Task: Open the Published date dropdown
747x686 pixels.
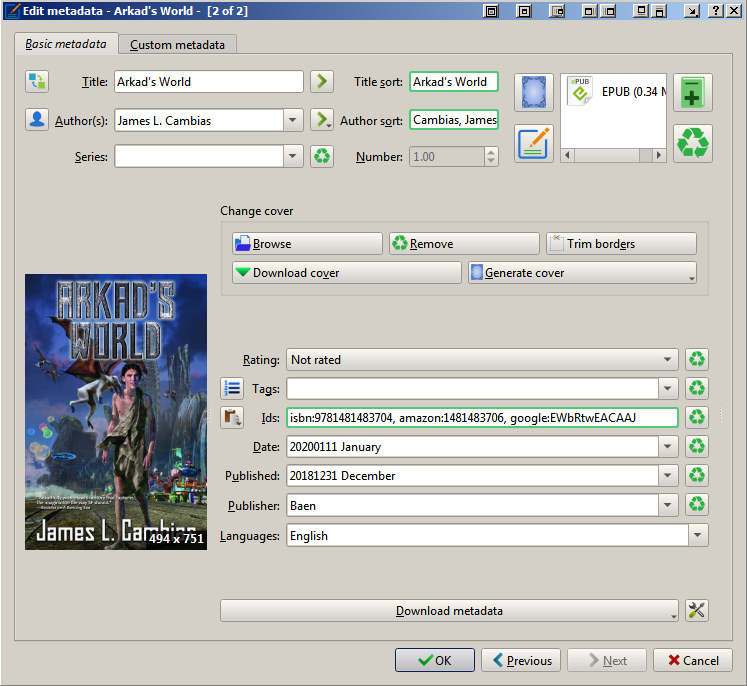Action: (x=667, y=475)
